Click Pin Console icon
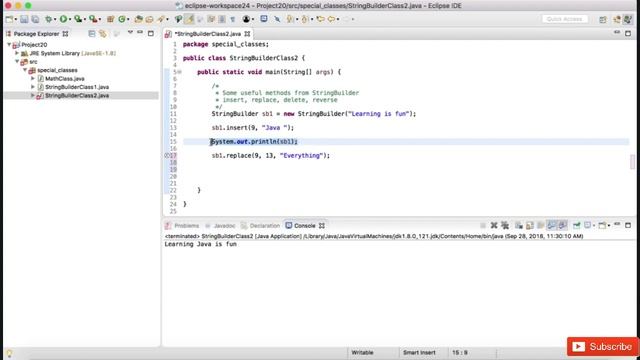Viewport: 640px width, 360px height. tap(576, 225)
